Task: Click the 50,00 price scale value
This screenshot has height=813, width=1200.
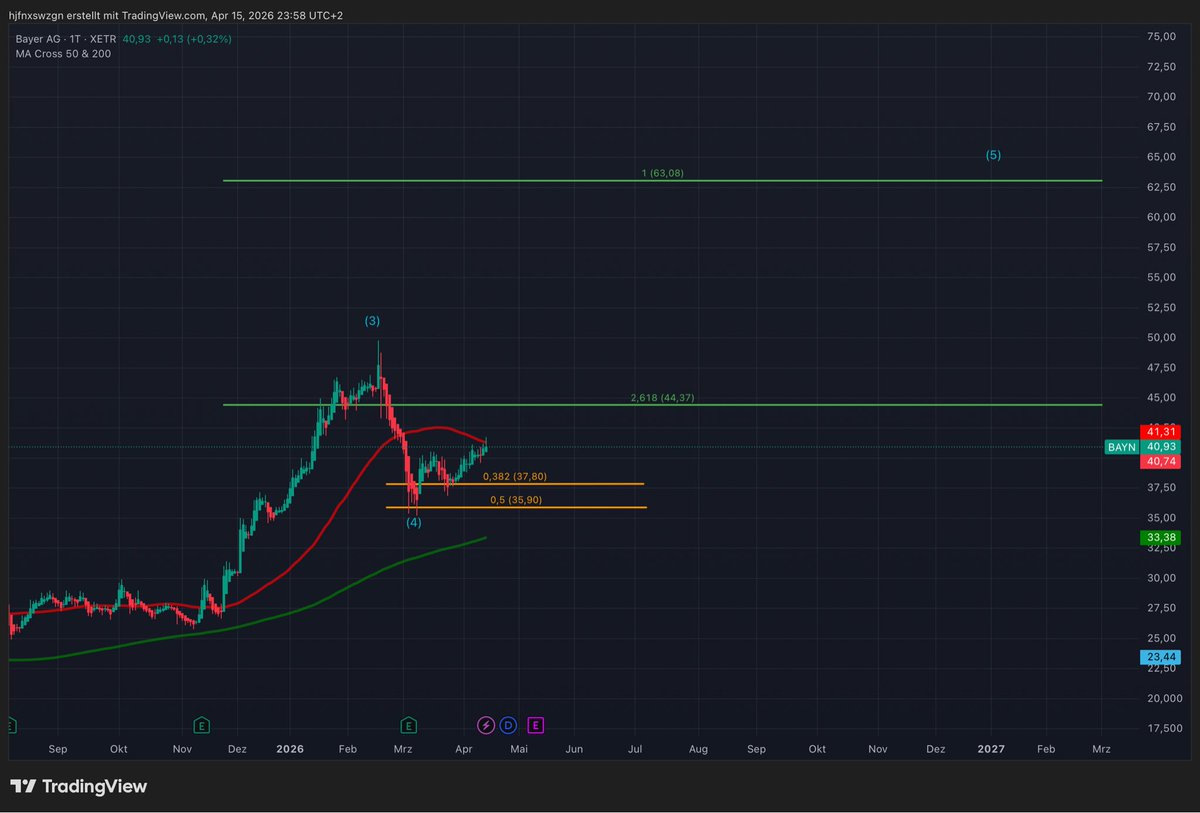Action: [x=1160, y=337]
